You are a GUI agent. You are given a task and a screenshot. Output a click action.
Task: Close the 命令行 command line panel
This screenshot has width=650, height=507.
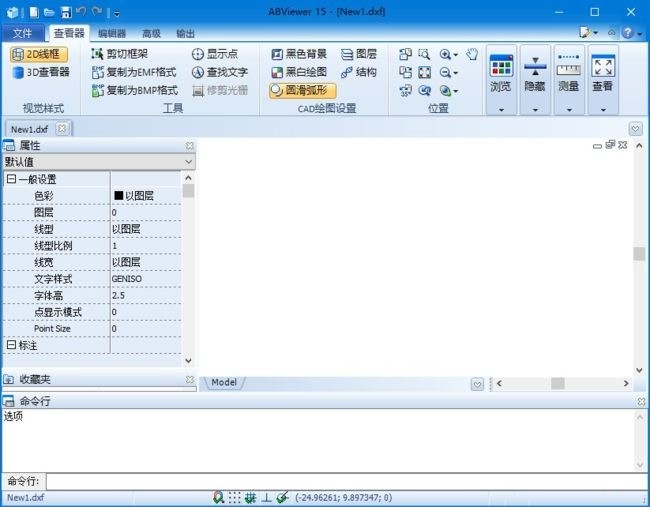[641, 401]
